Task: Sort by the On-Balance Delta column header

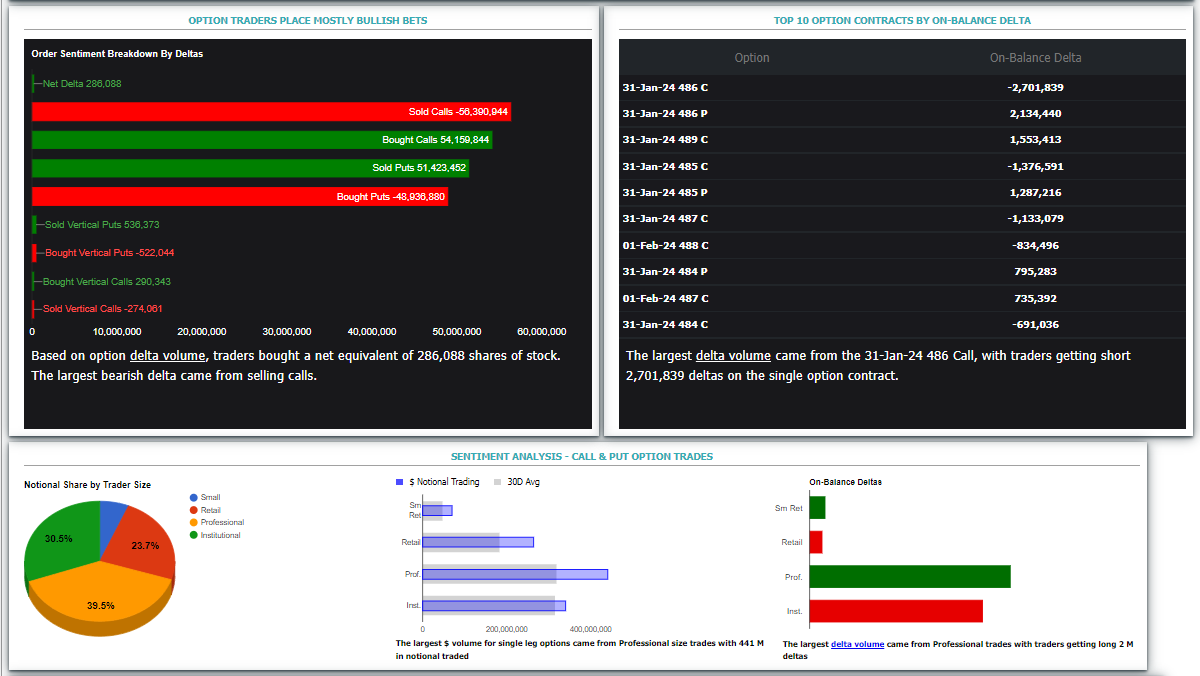Action: pos(1035,58)
